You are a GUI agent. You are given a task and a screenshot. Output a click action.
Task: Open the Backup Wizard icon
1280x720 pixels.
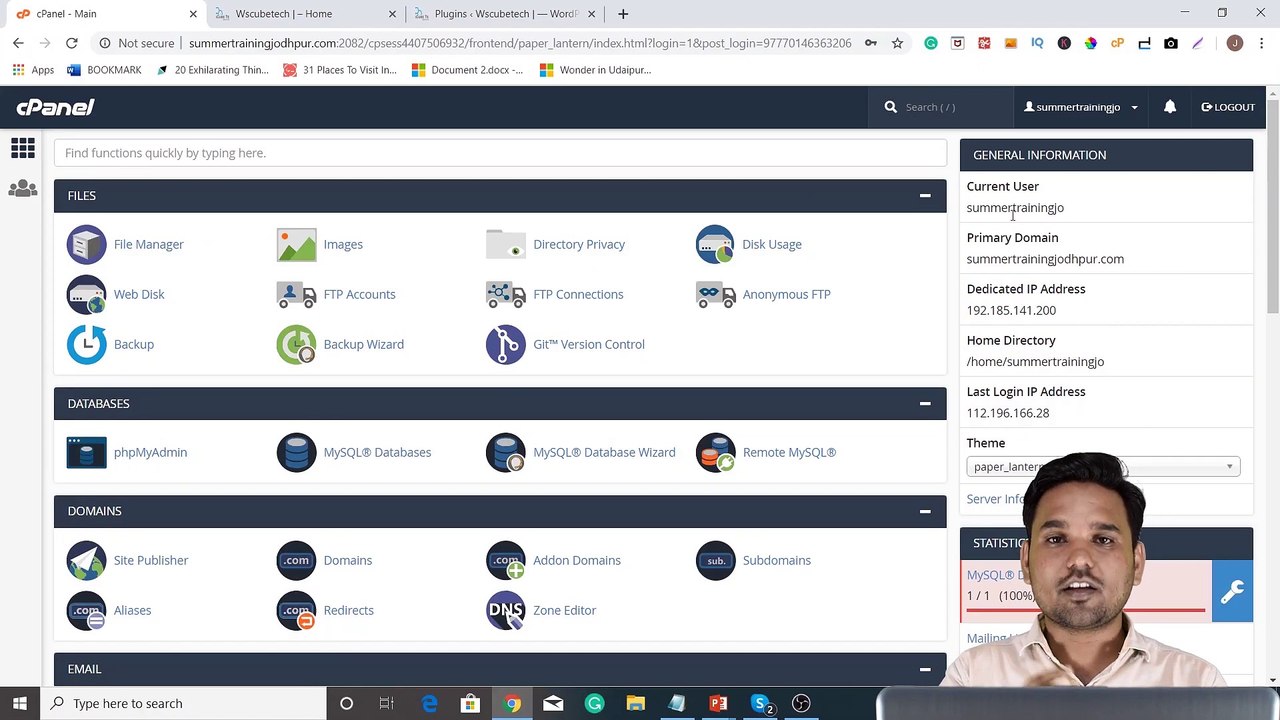[x=296, y=344]
